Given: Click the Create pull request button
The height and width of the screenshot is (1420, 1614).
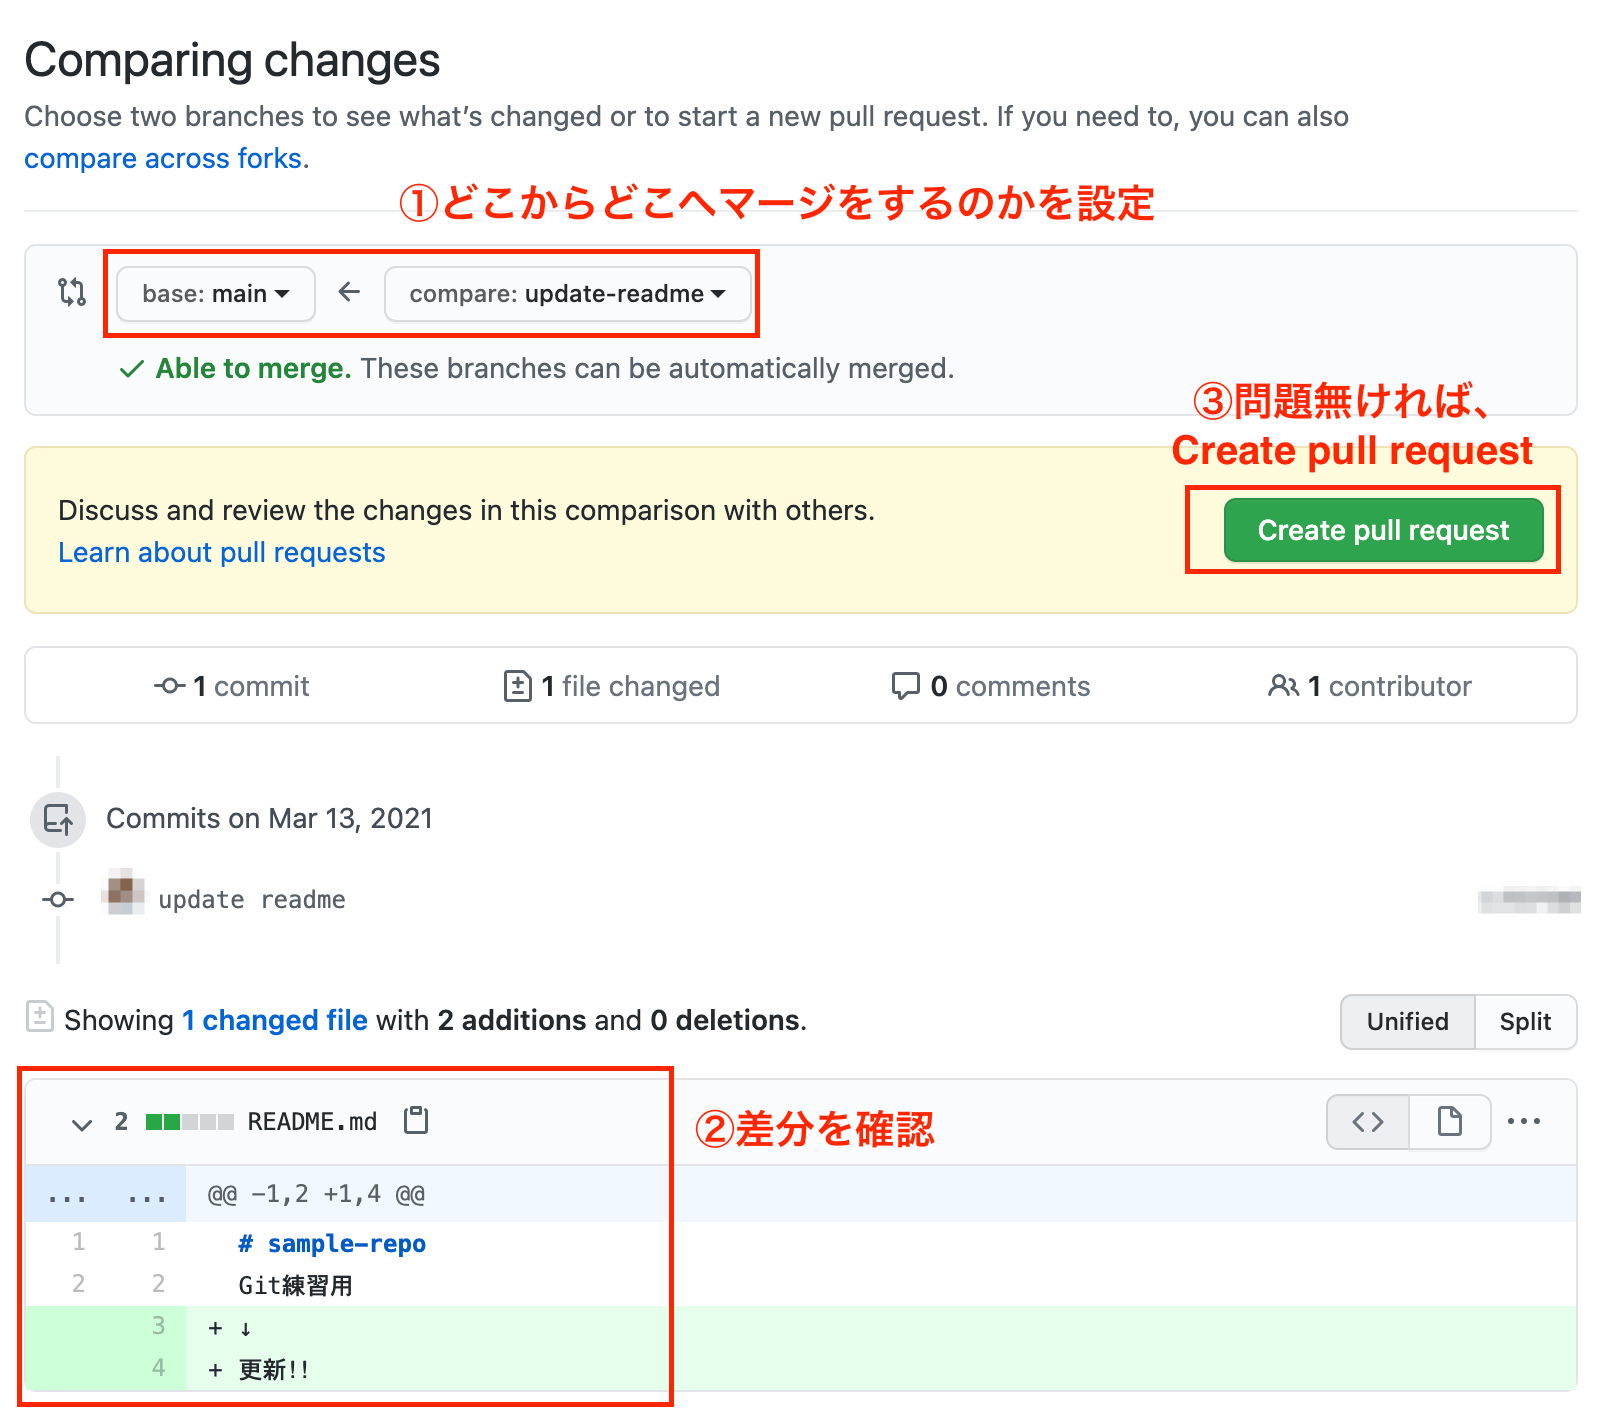Looking at the screenshot, I should pyautogui.click(x=1383, y=530).
